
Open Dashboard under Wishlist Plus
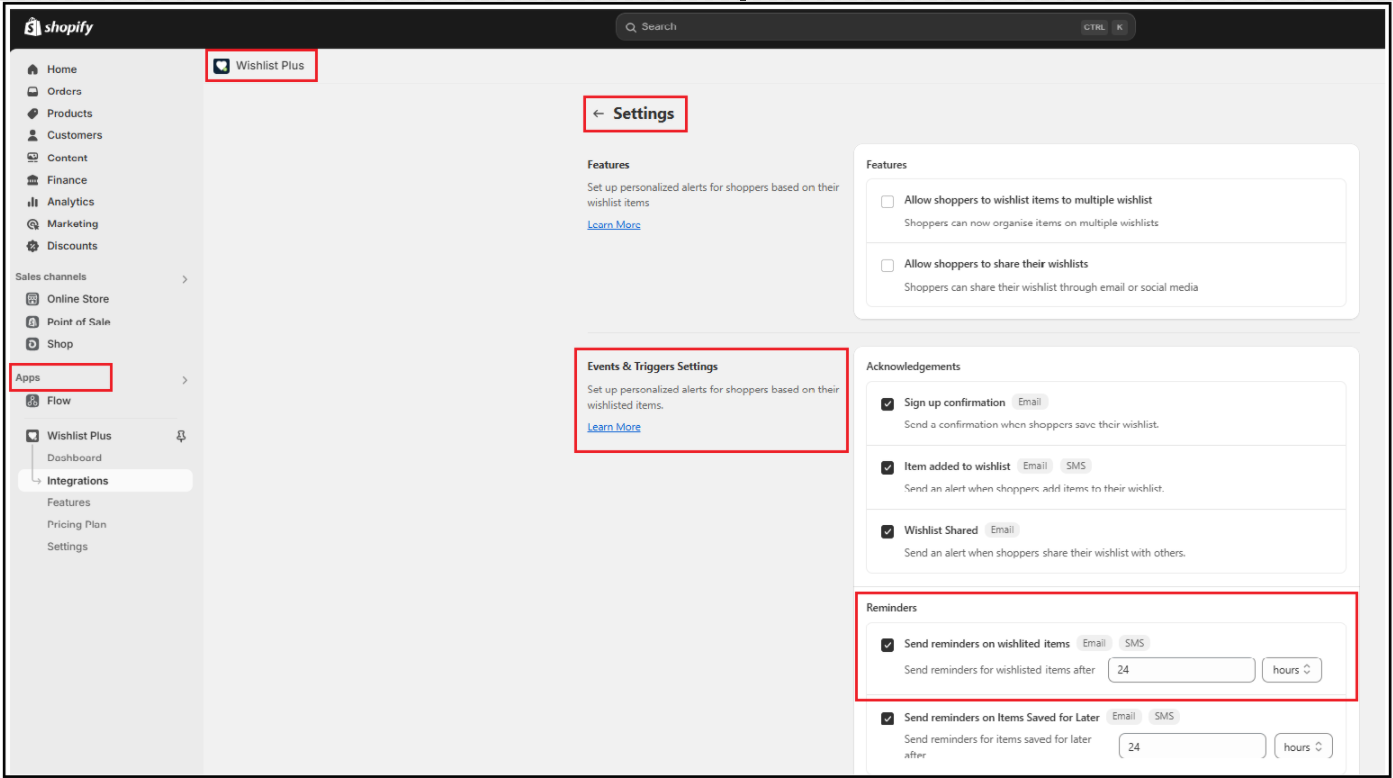(x=74, y=458)
